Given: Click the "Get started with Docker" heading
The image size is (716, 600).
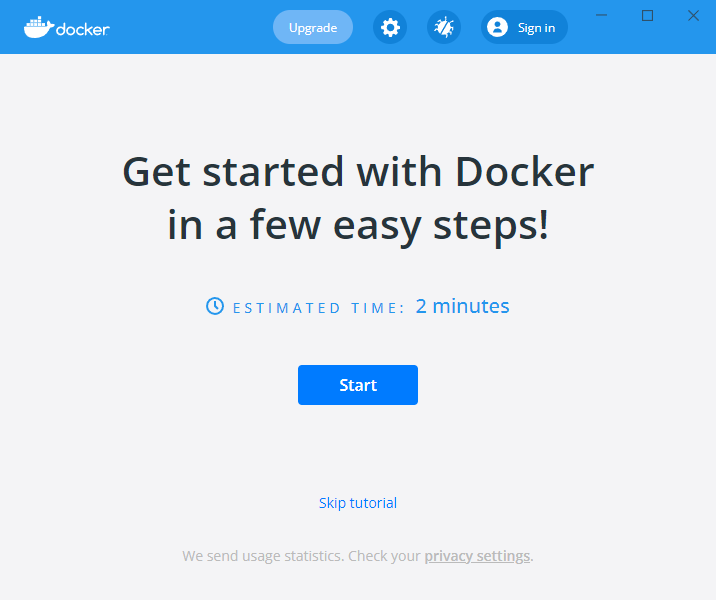Looking at the screenshot, I should [x=358, y=172].
